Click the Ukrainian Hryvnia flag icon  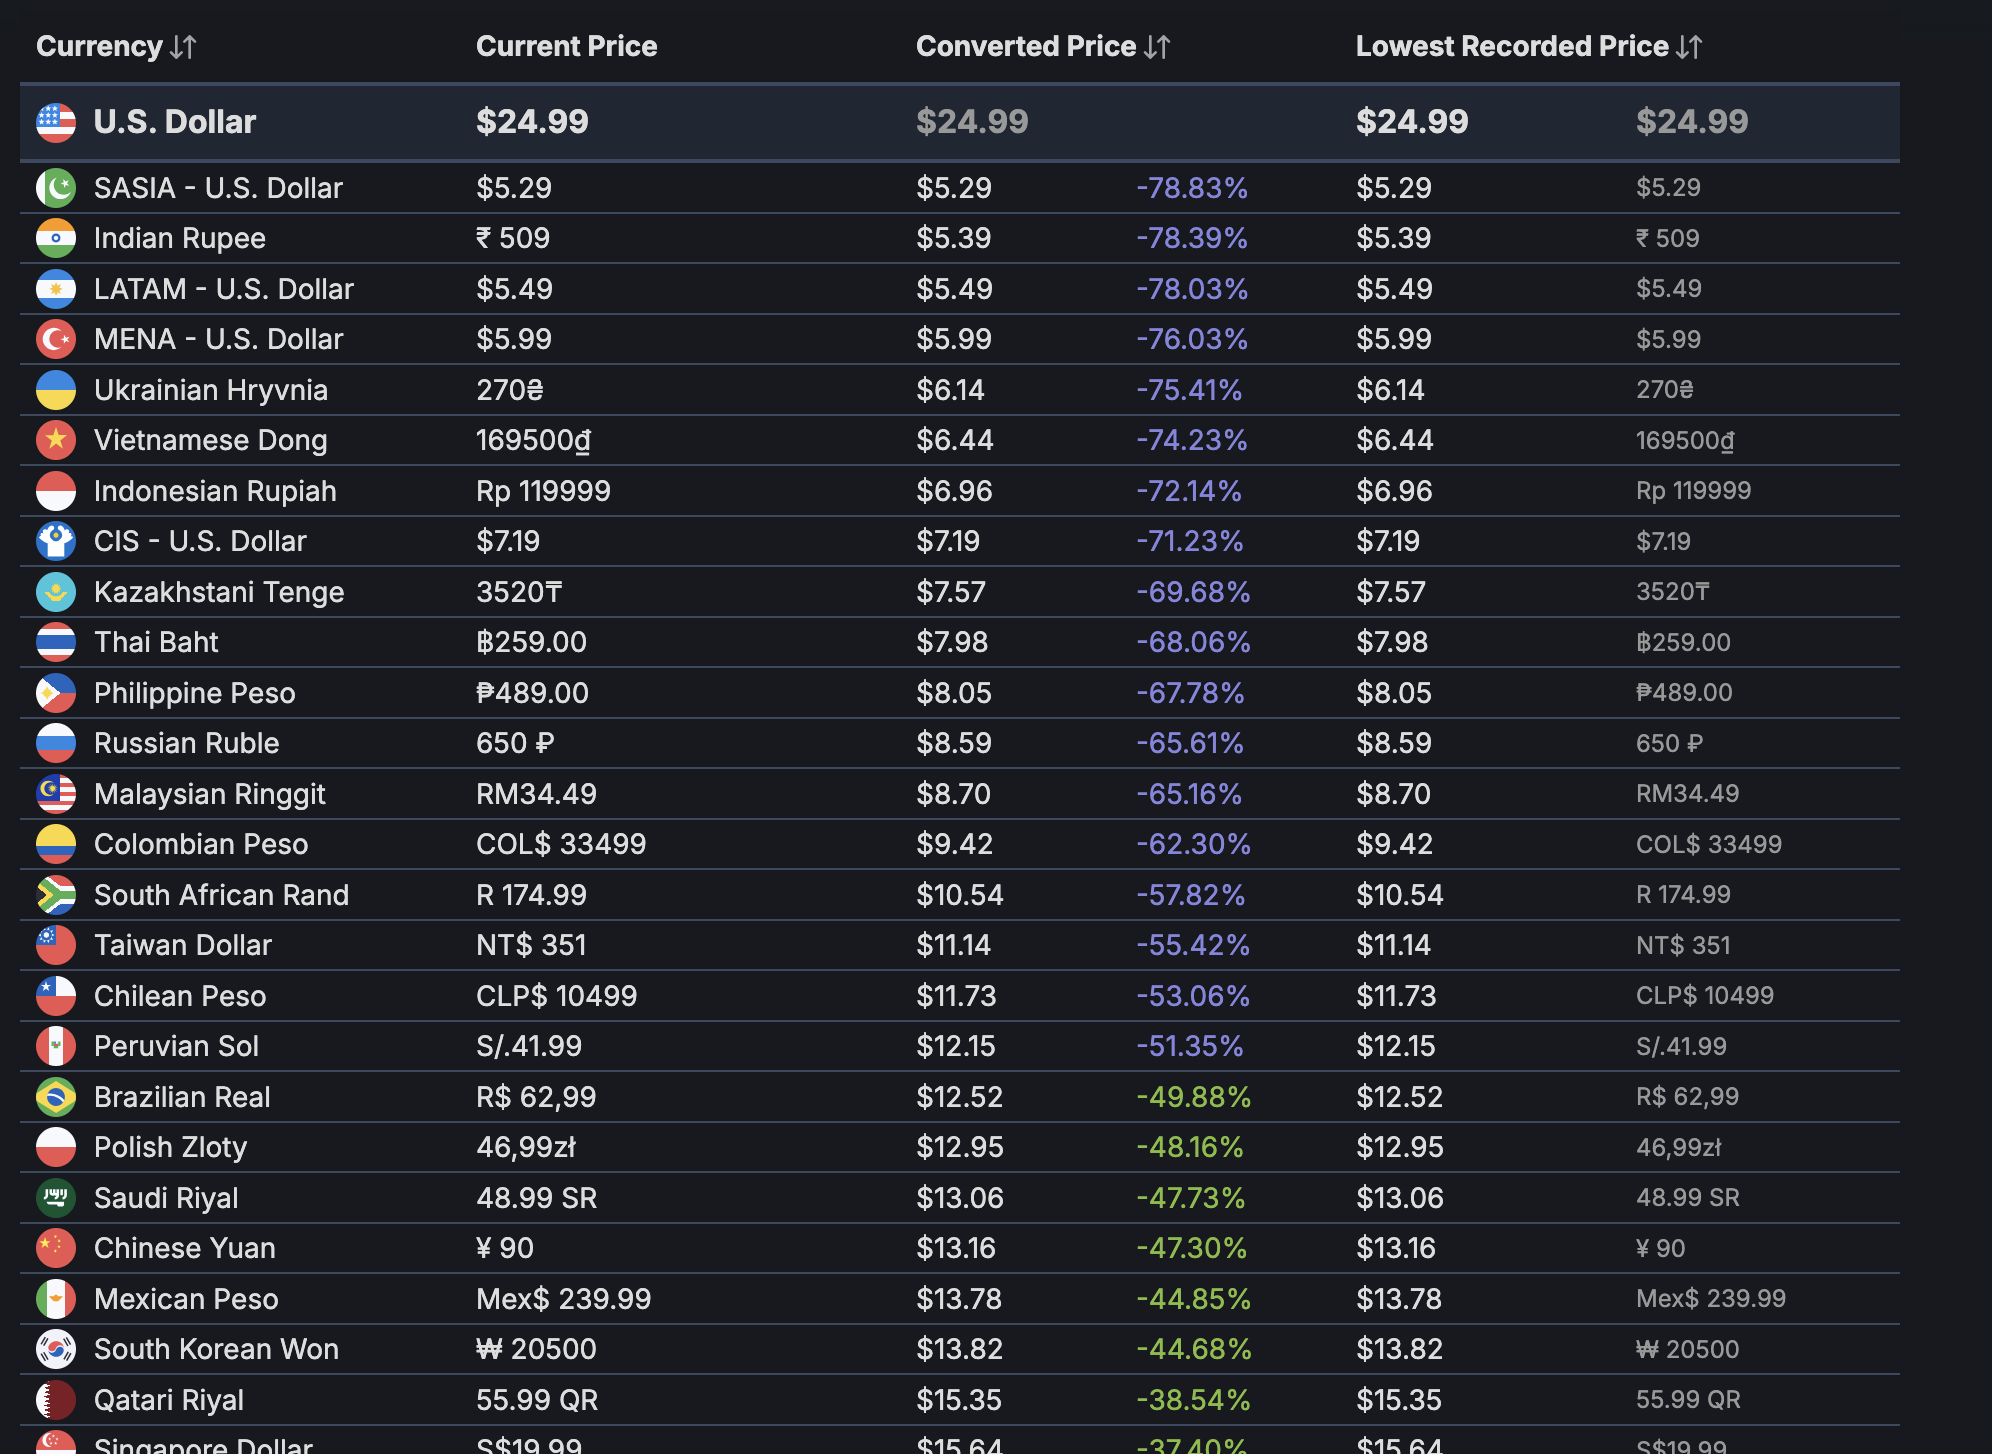pyautogui.click(x=56, y=390)
